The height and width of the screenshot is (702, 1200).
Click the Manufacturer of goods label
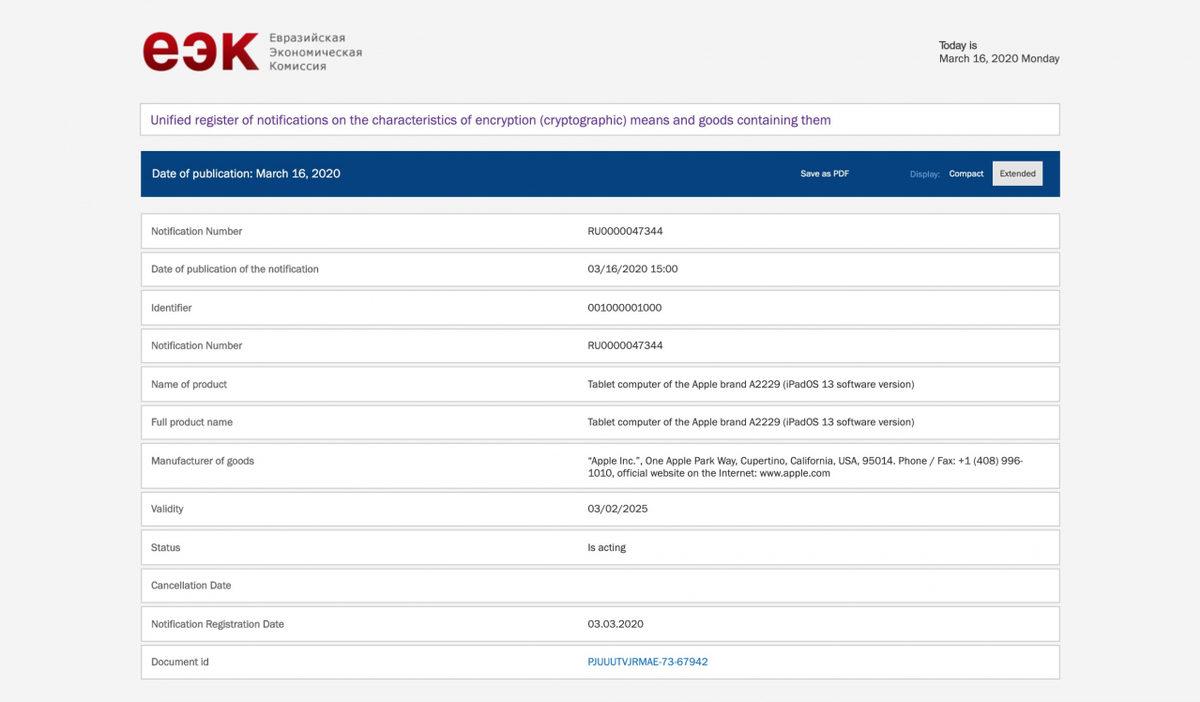[x=202, y=461]
